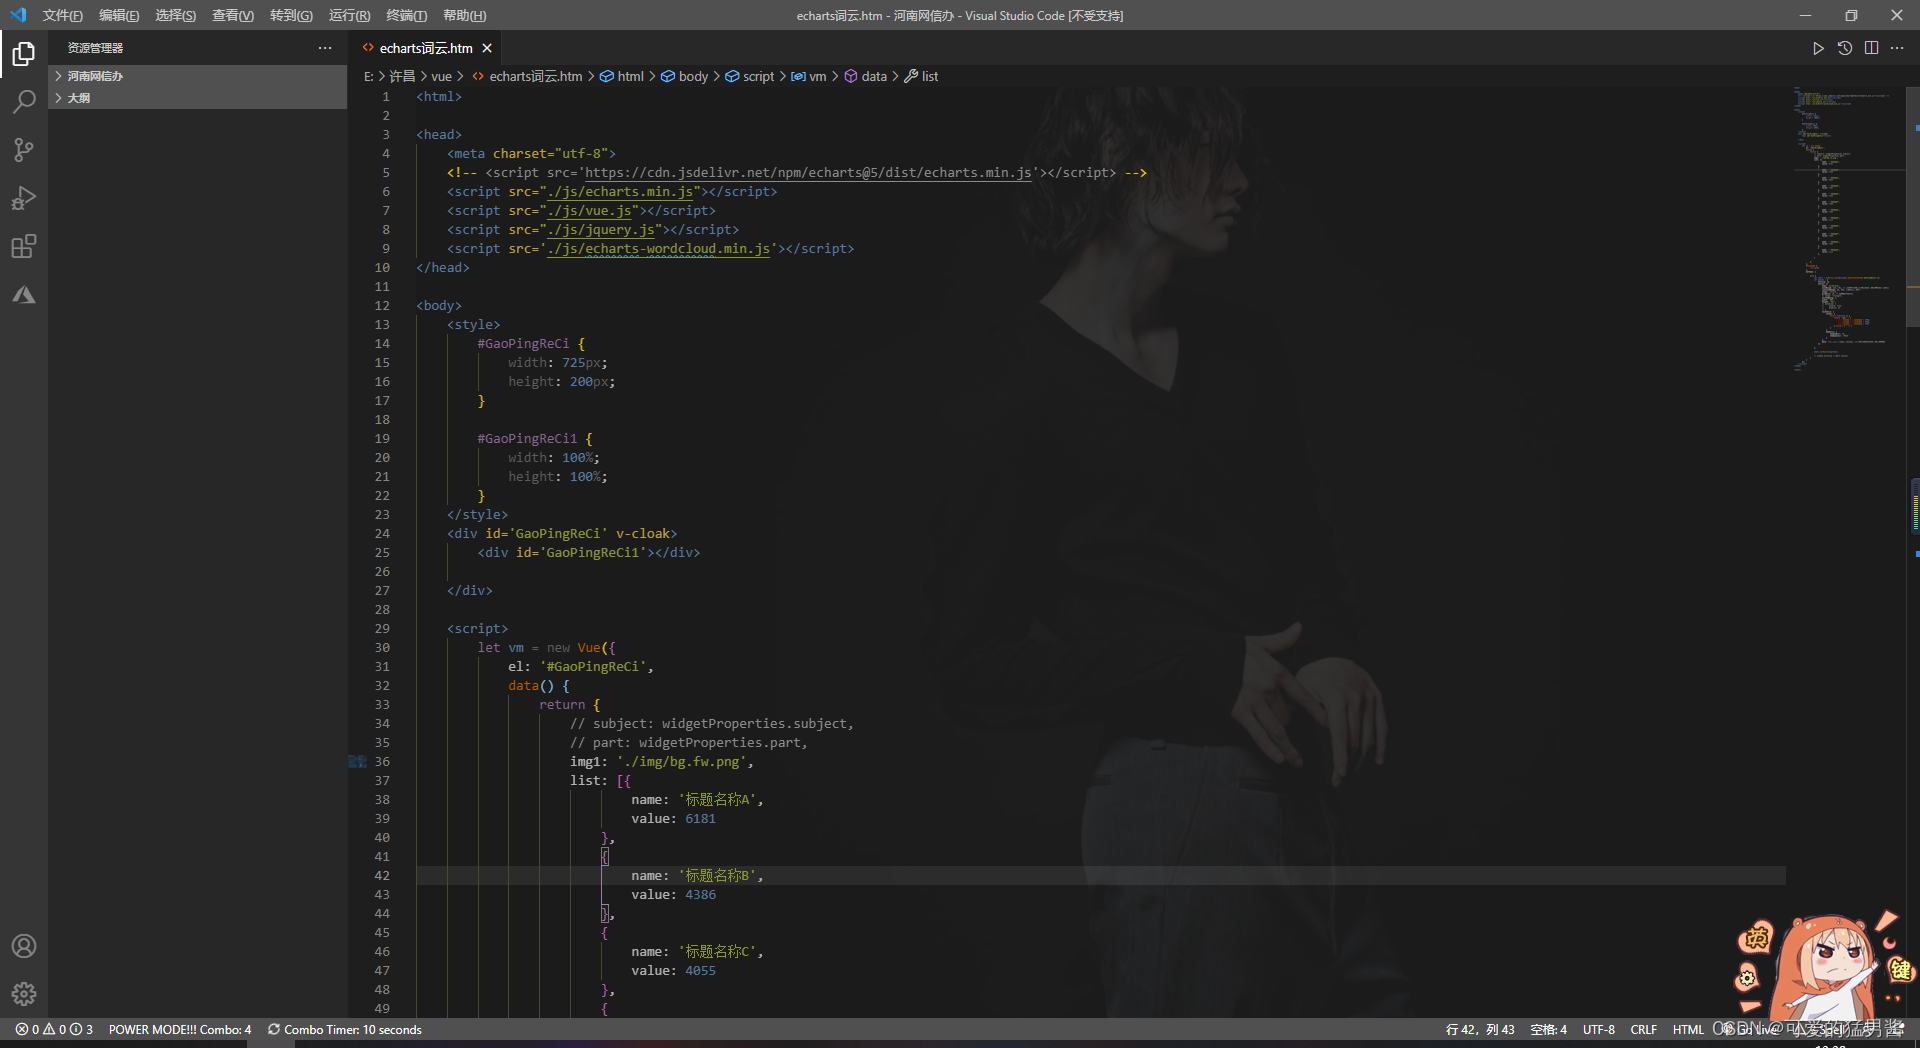This screenshot has width=1920, height=1048.
Task: Open the Extensions view
Action: 24,246
